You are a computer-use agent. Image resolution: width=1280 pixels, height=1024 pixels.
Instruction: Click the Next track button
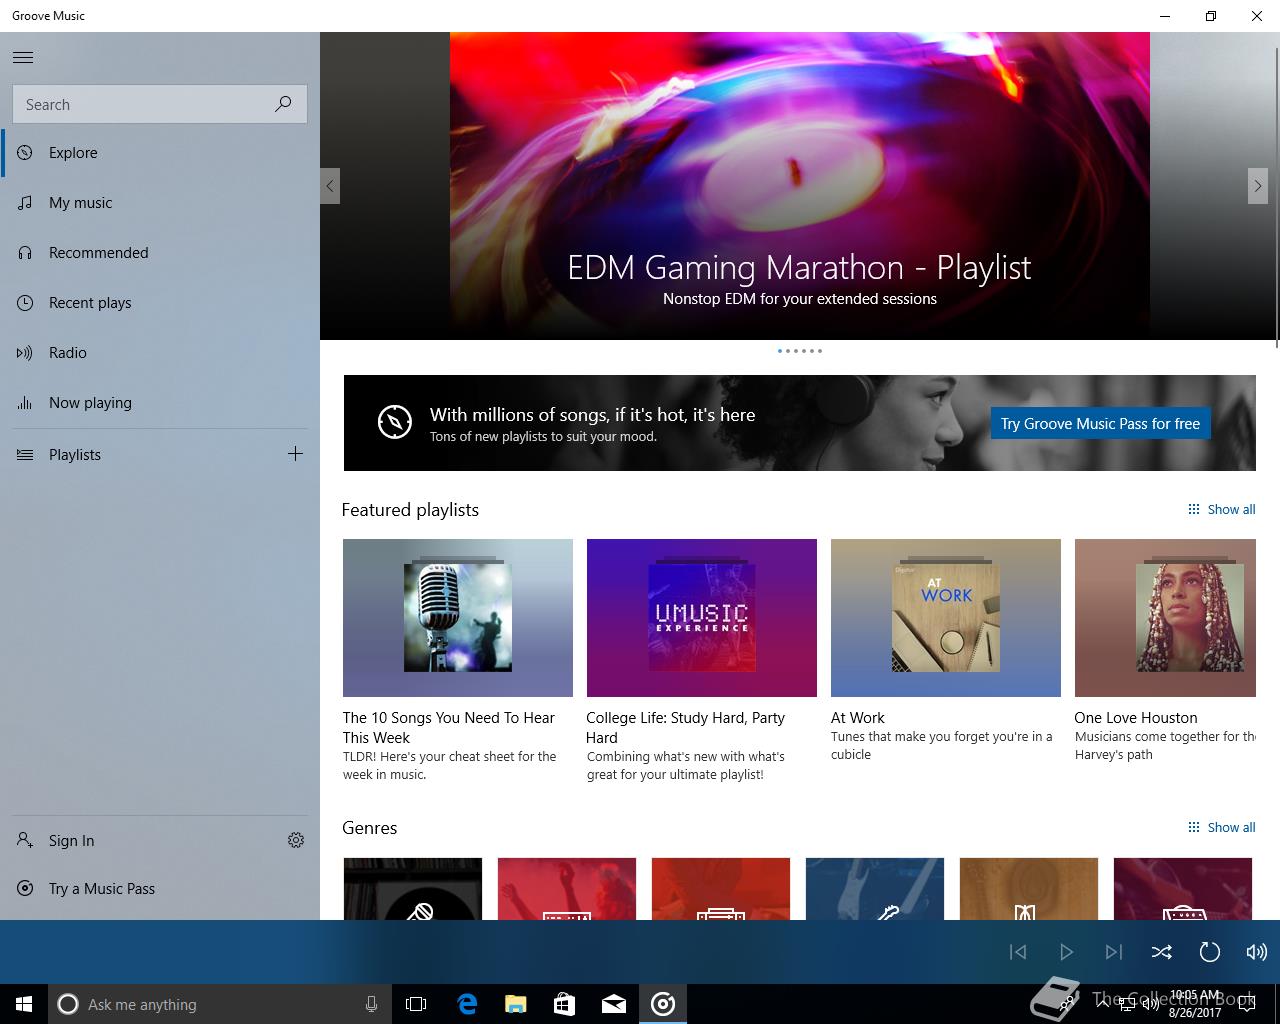coord(1114,952)
